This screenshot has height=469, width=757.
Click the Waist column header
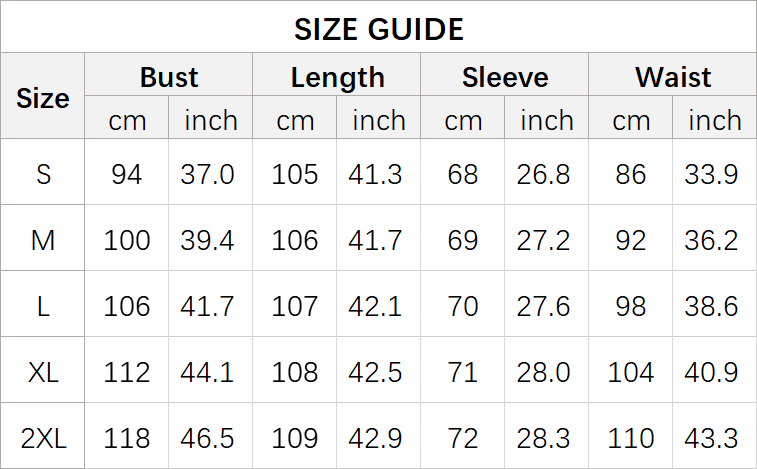coord(673,77)
